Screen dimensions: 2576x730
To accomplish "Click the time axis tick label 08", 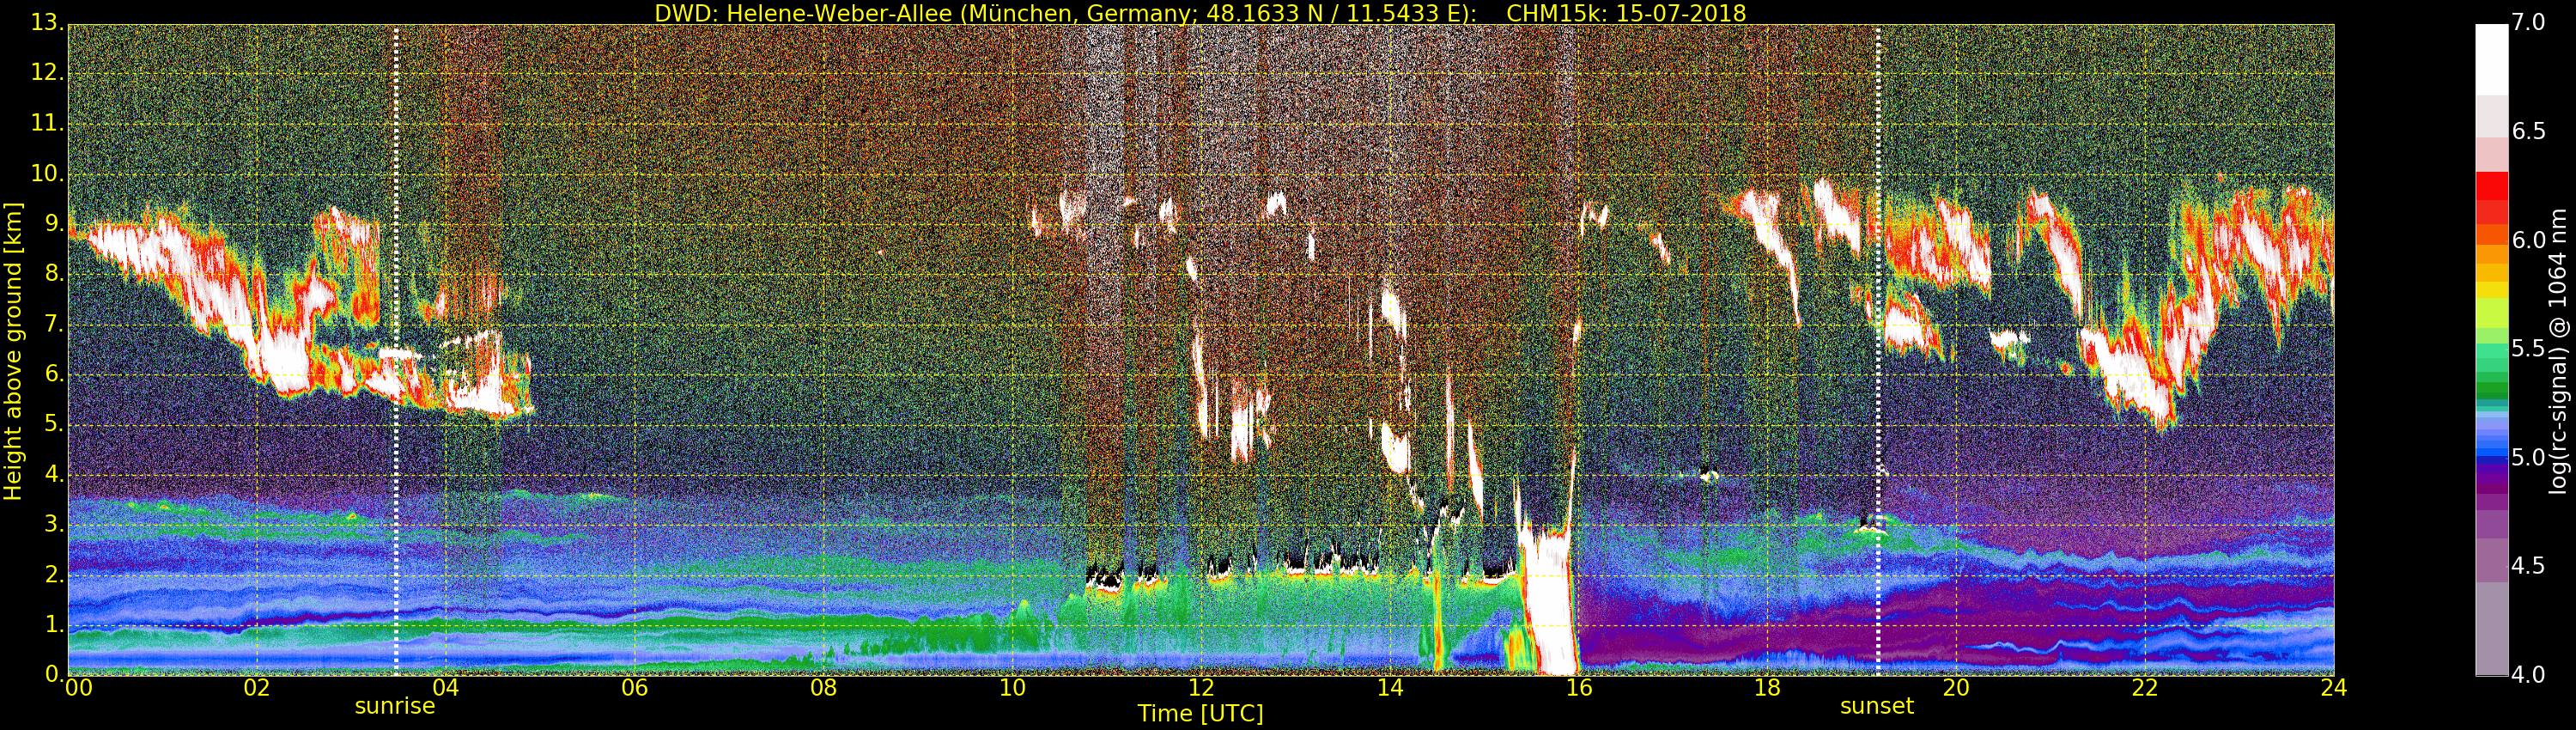I will 823,688.
